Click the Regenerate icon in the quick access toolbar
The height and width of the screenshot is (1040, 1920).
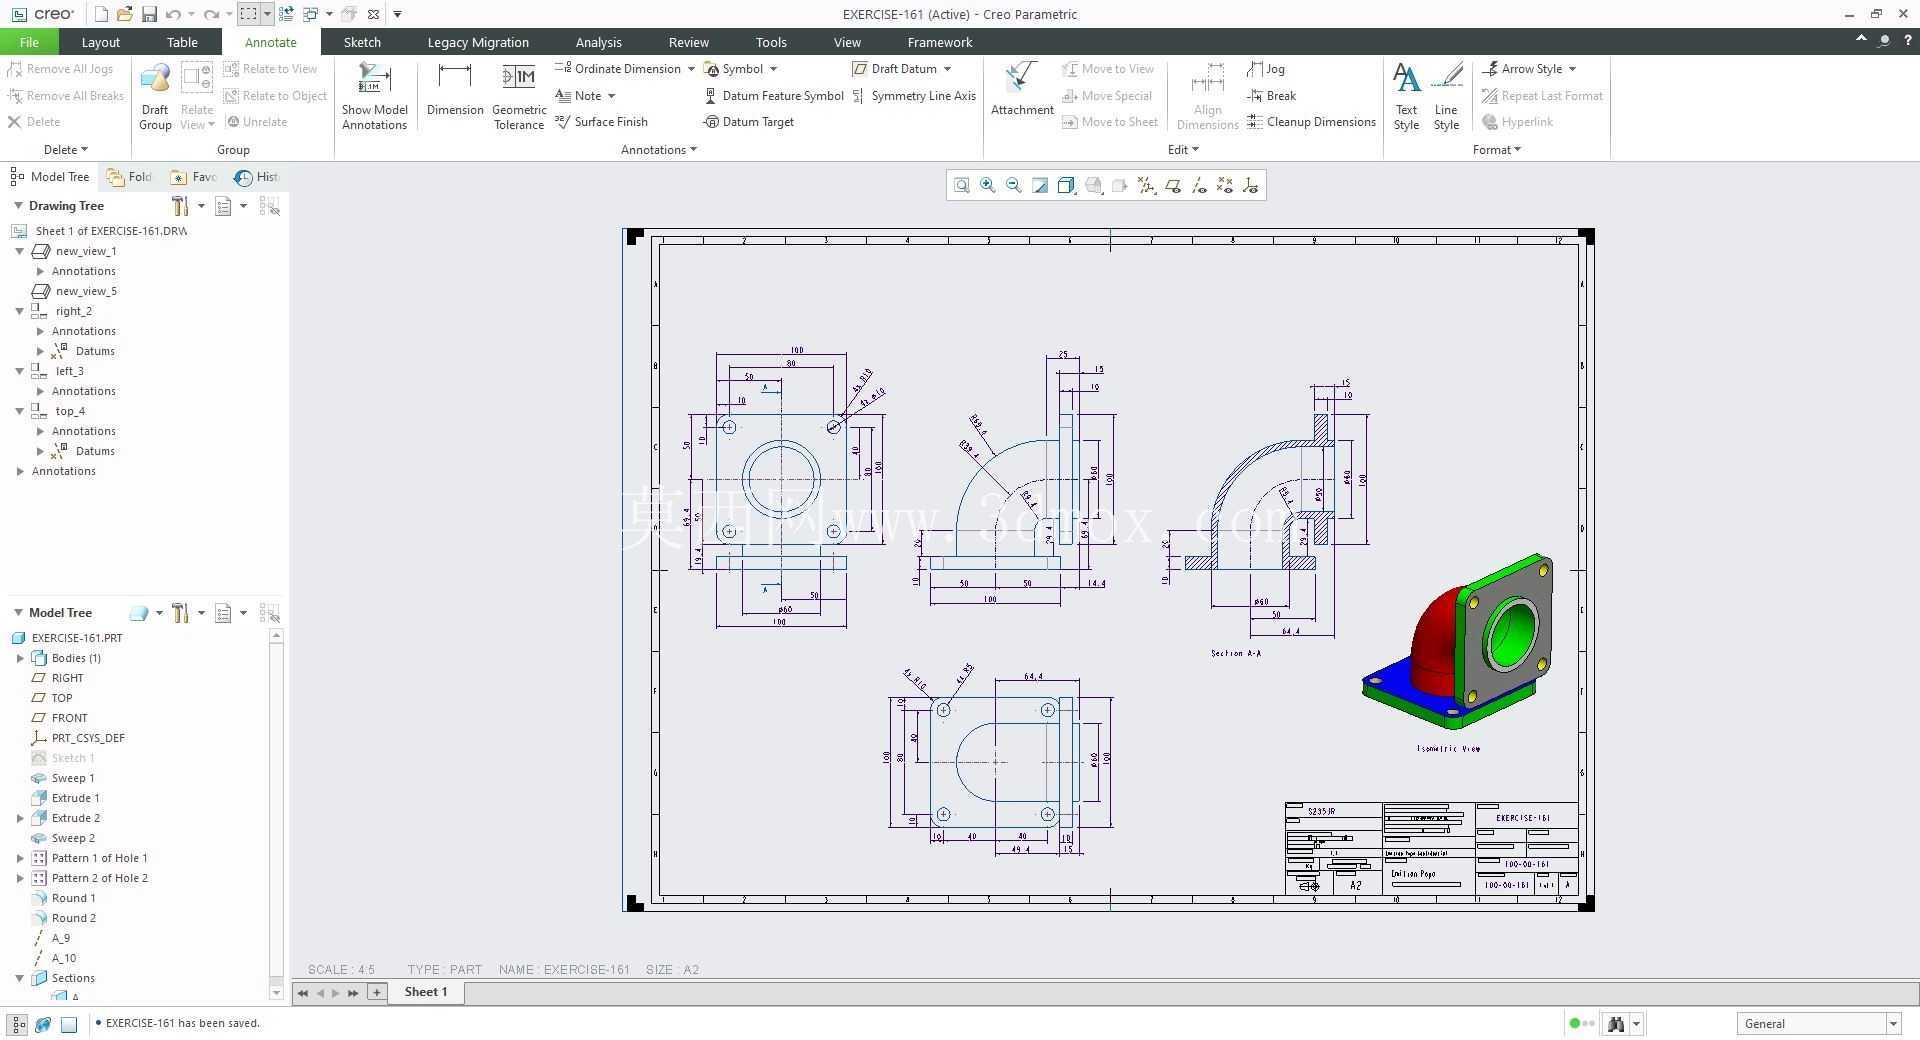click(286, 14)
